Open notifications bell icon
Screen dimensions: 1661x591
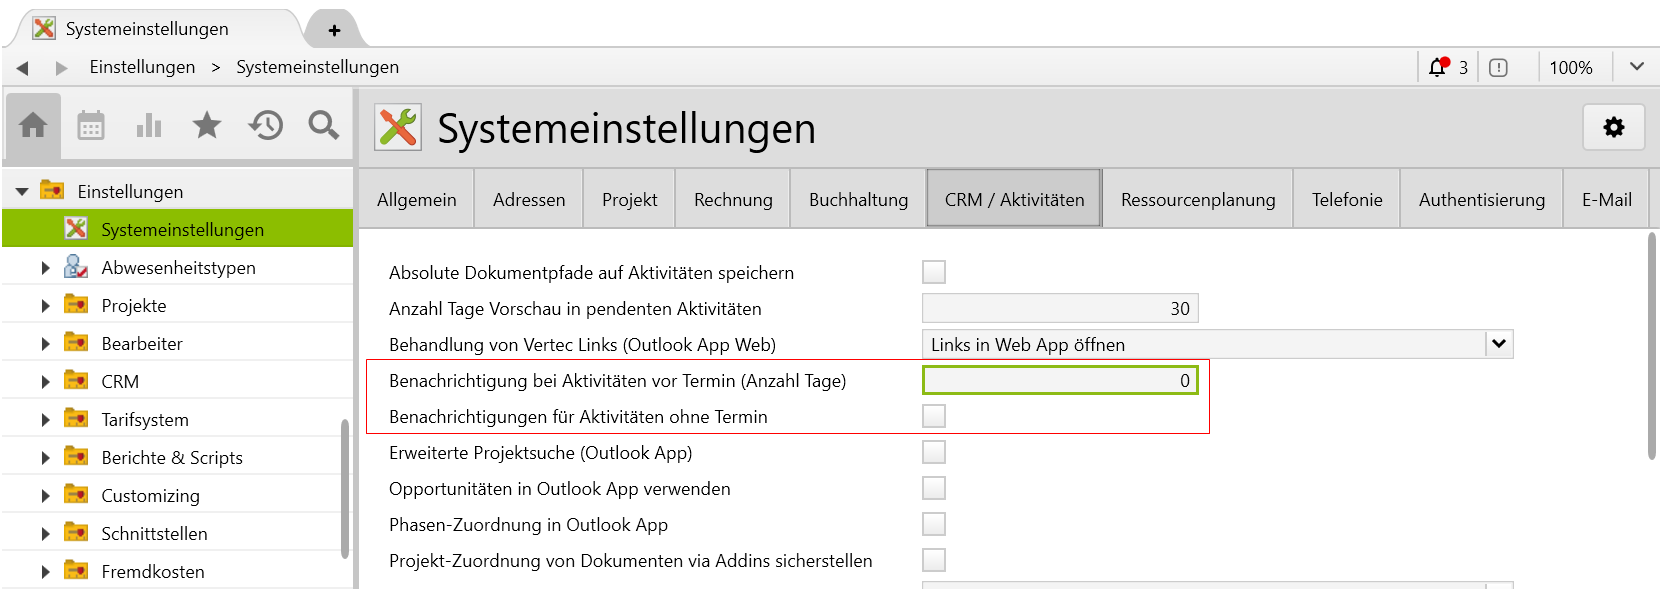point(1438,67)
